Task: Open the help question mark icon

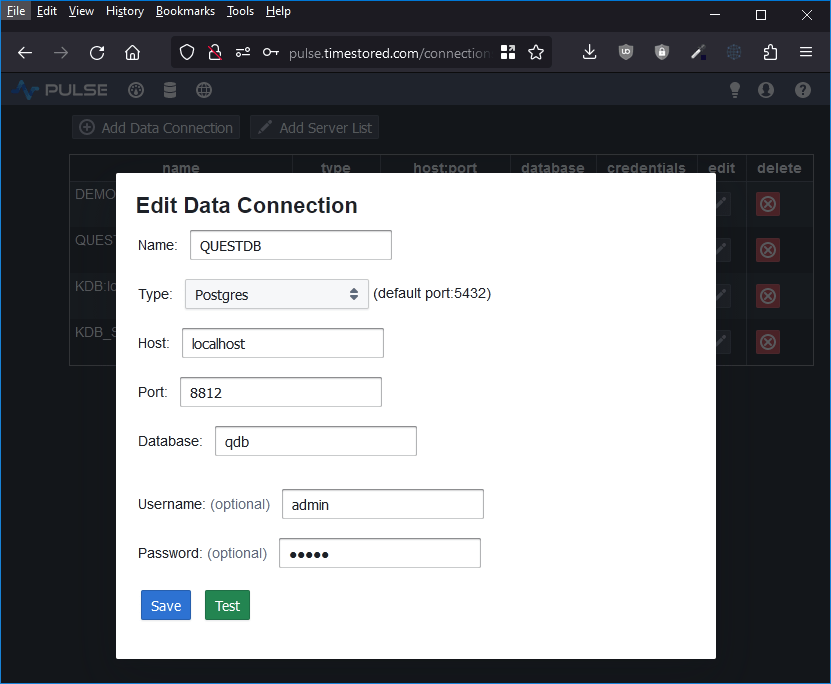Action: pos(802,90)
